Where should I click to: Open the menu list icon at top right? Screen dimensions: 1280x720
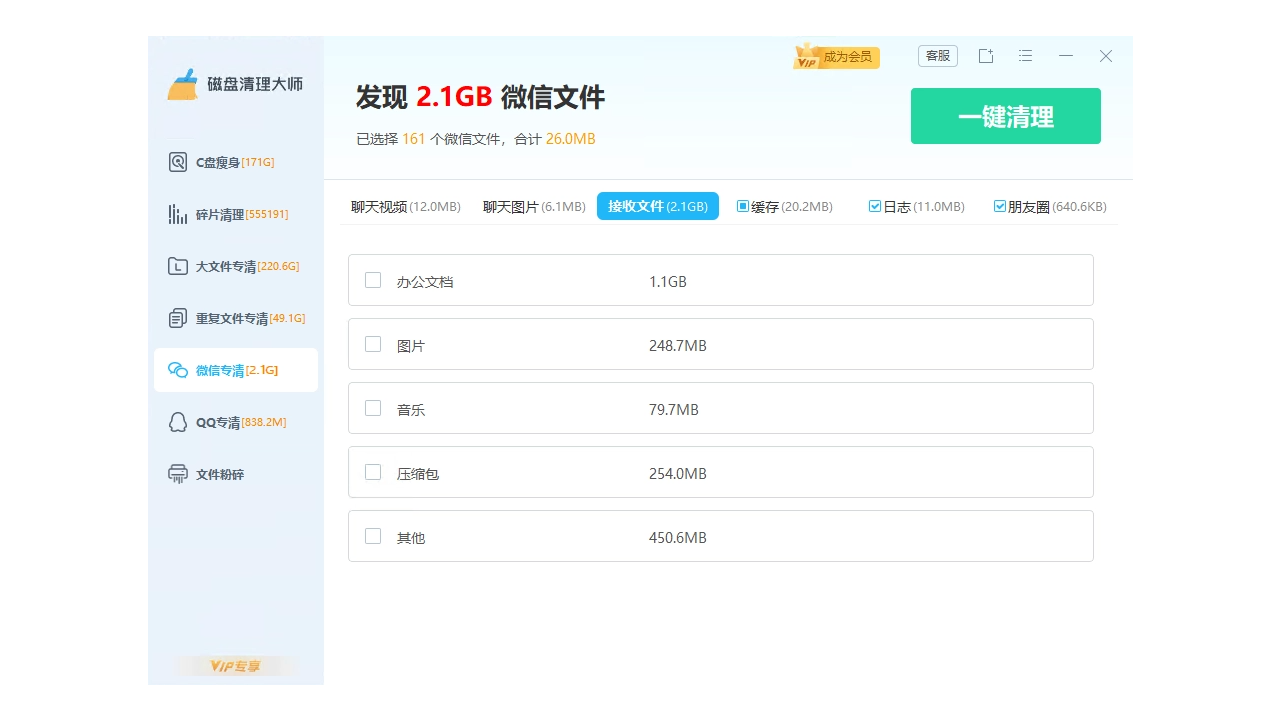tap(1025, 55)
